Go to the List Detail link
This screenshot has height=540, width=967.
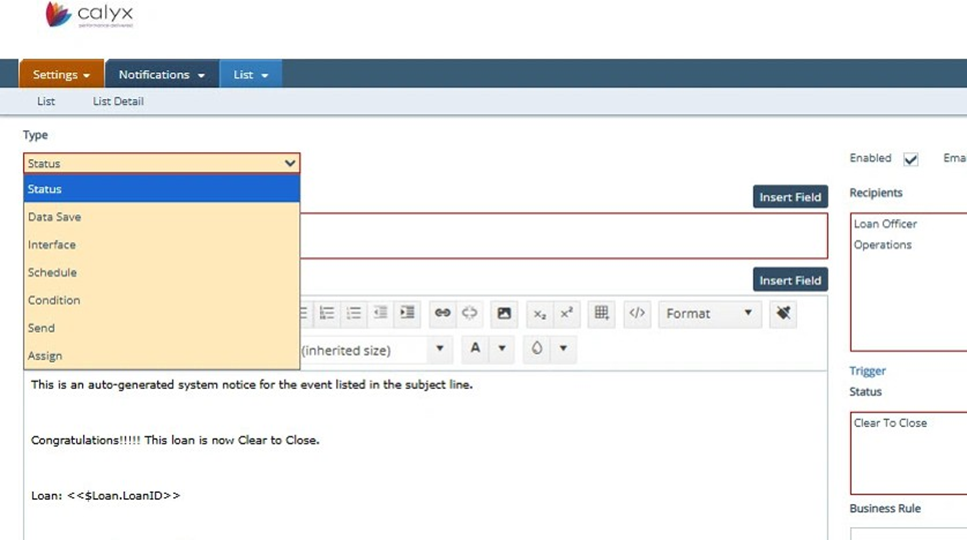pos(118,101)
